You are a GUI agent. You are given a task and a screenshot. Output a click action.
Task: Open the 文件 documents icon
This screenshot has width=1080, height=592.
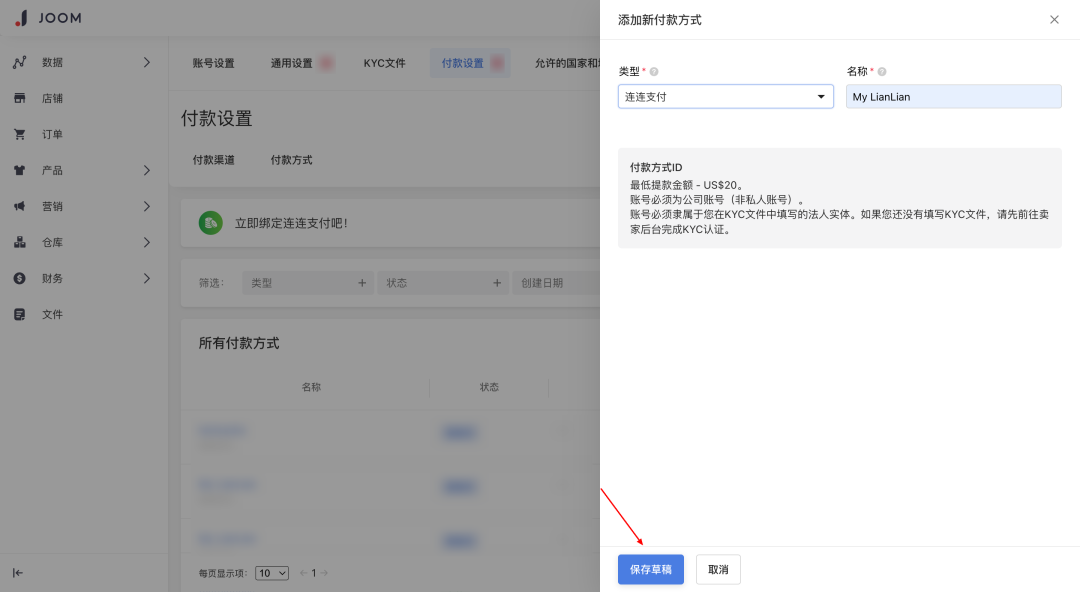click(x=21, y=313)
